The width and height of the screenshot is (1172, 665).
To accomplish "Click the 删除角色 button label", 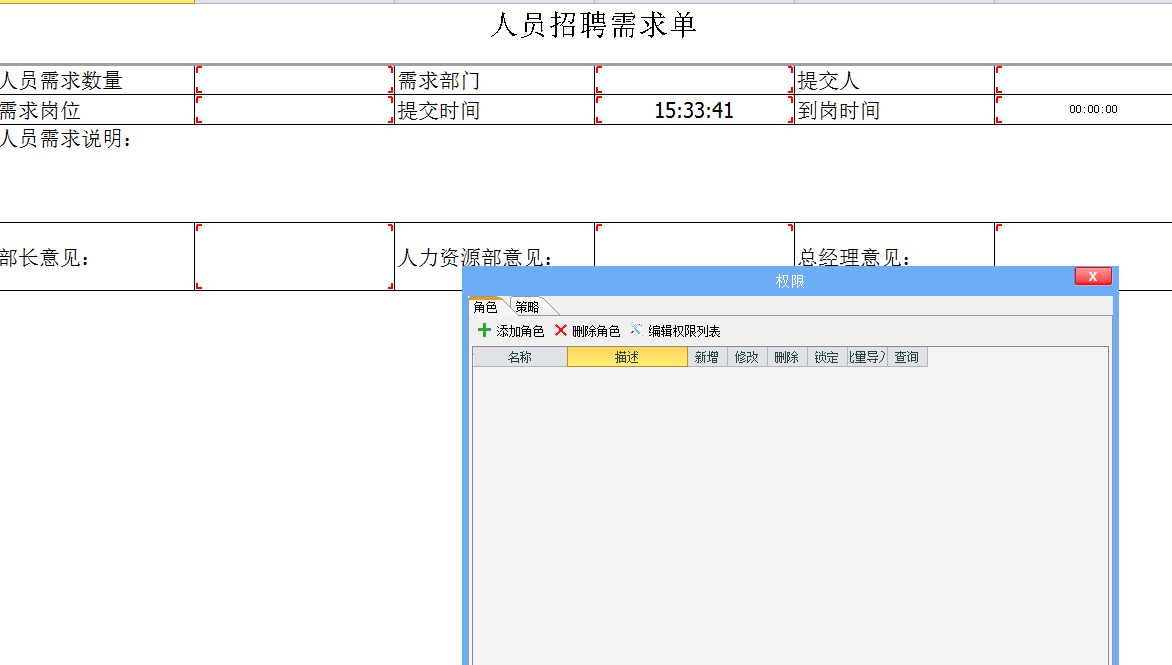I will click(596, 331).
